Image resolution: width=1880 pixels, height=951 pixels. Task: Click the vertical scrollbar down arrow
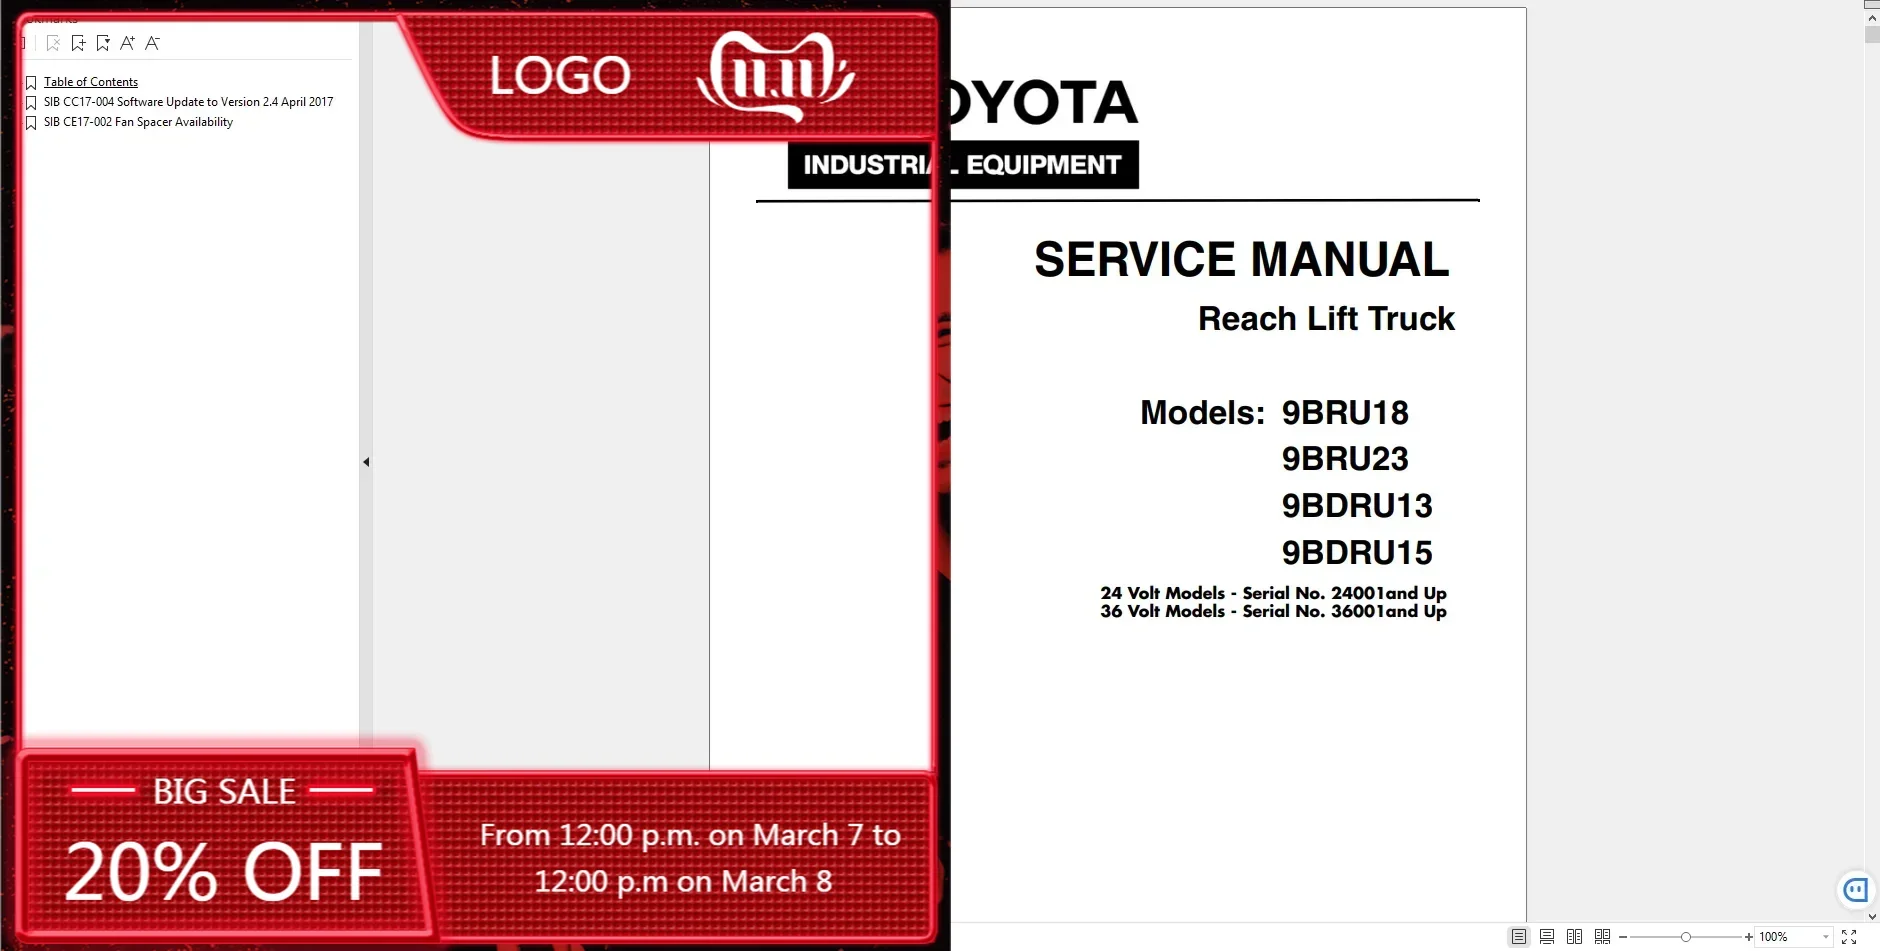pyautogui.click(x=1872, y=916)
